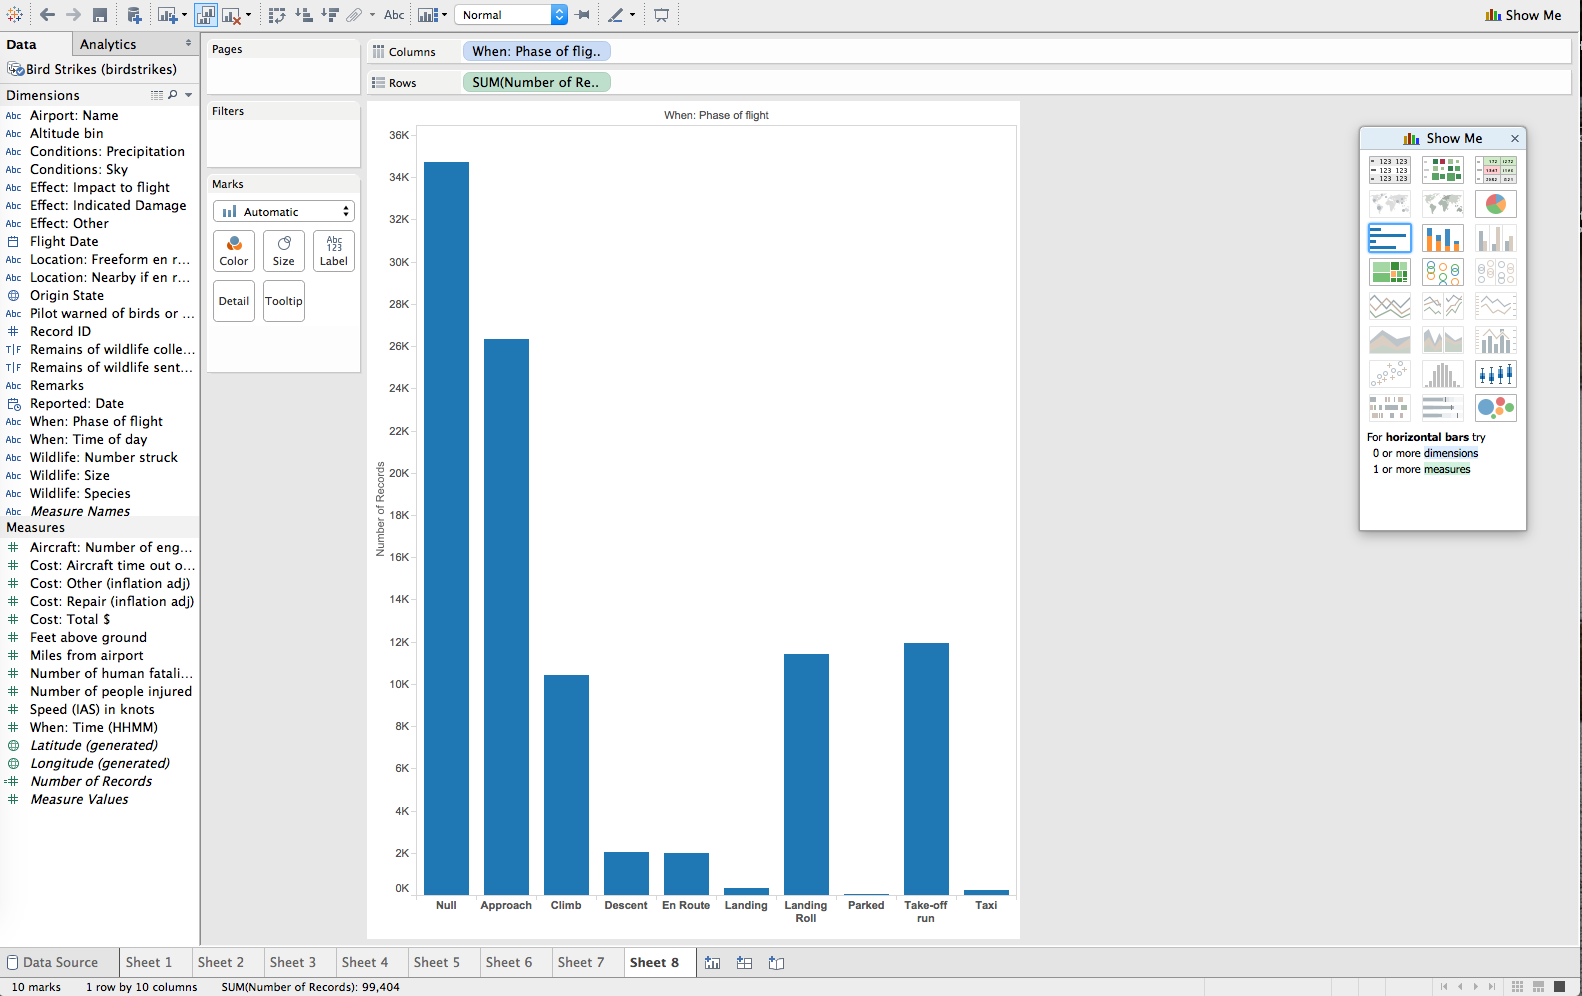Choose the treemap chart in Show Me

click(1389, 272)
